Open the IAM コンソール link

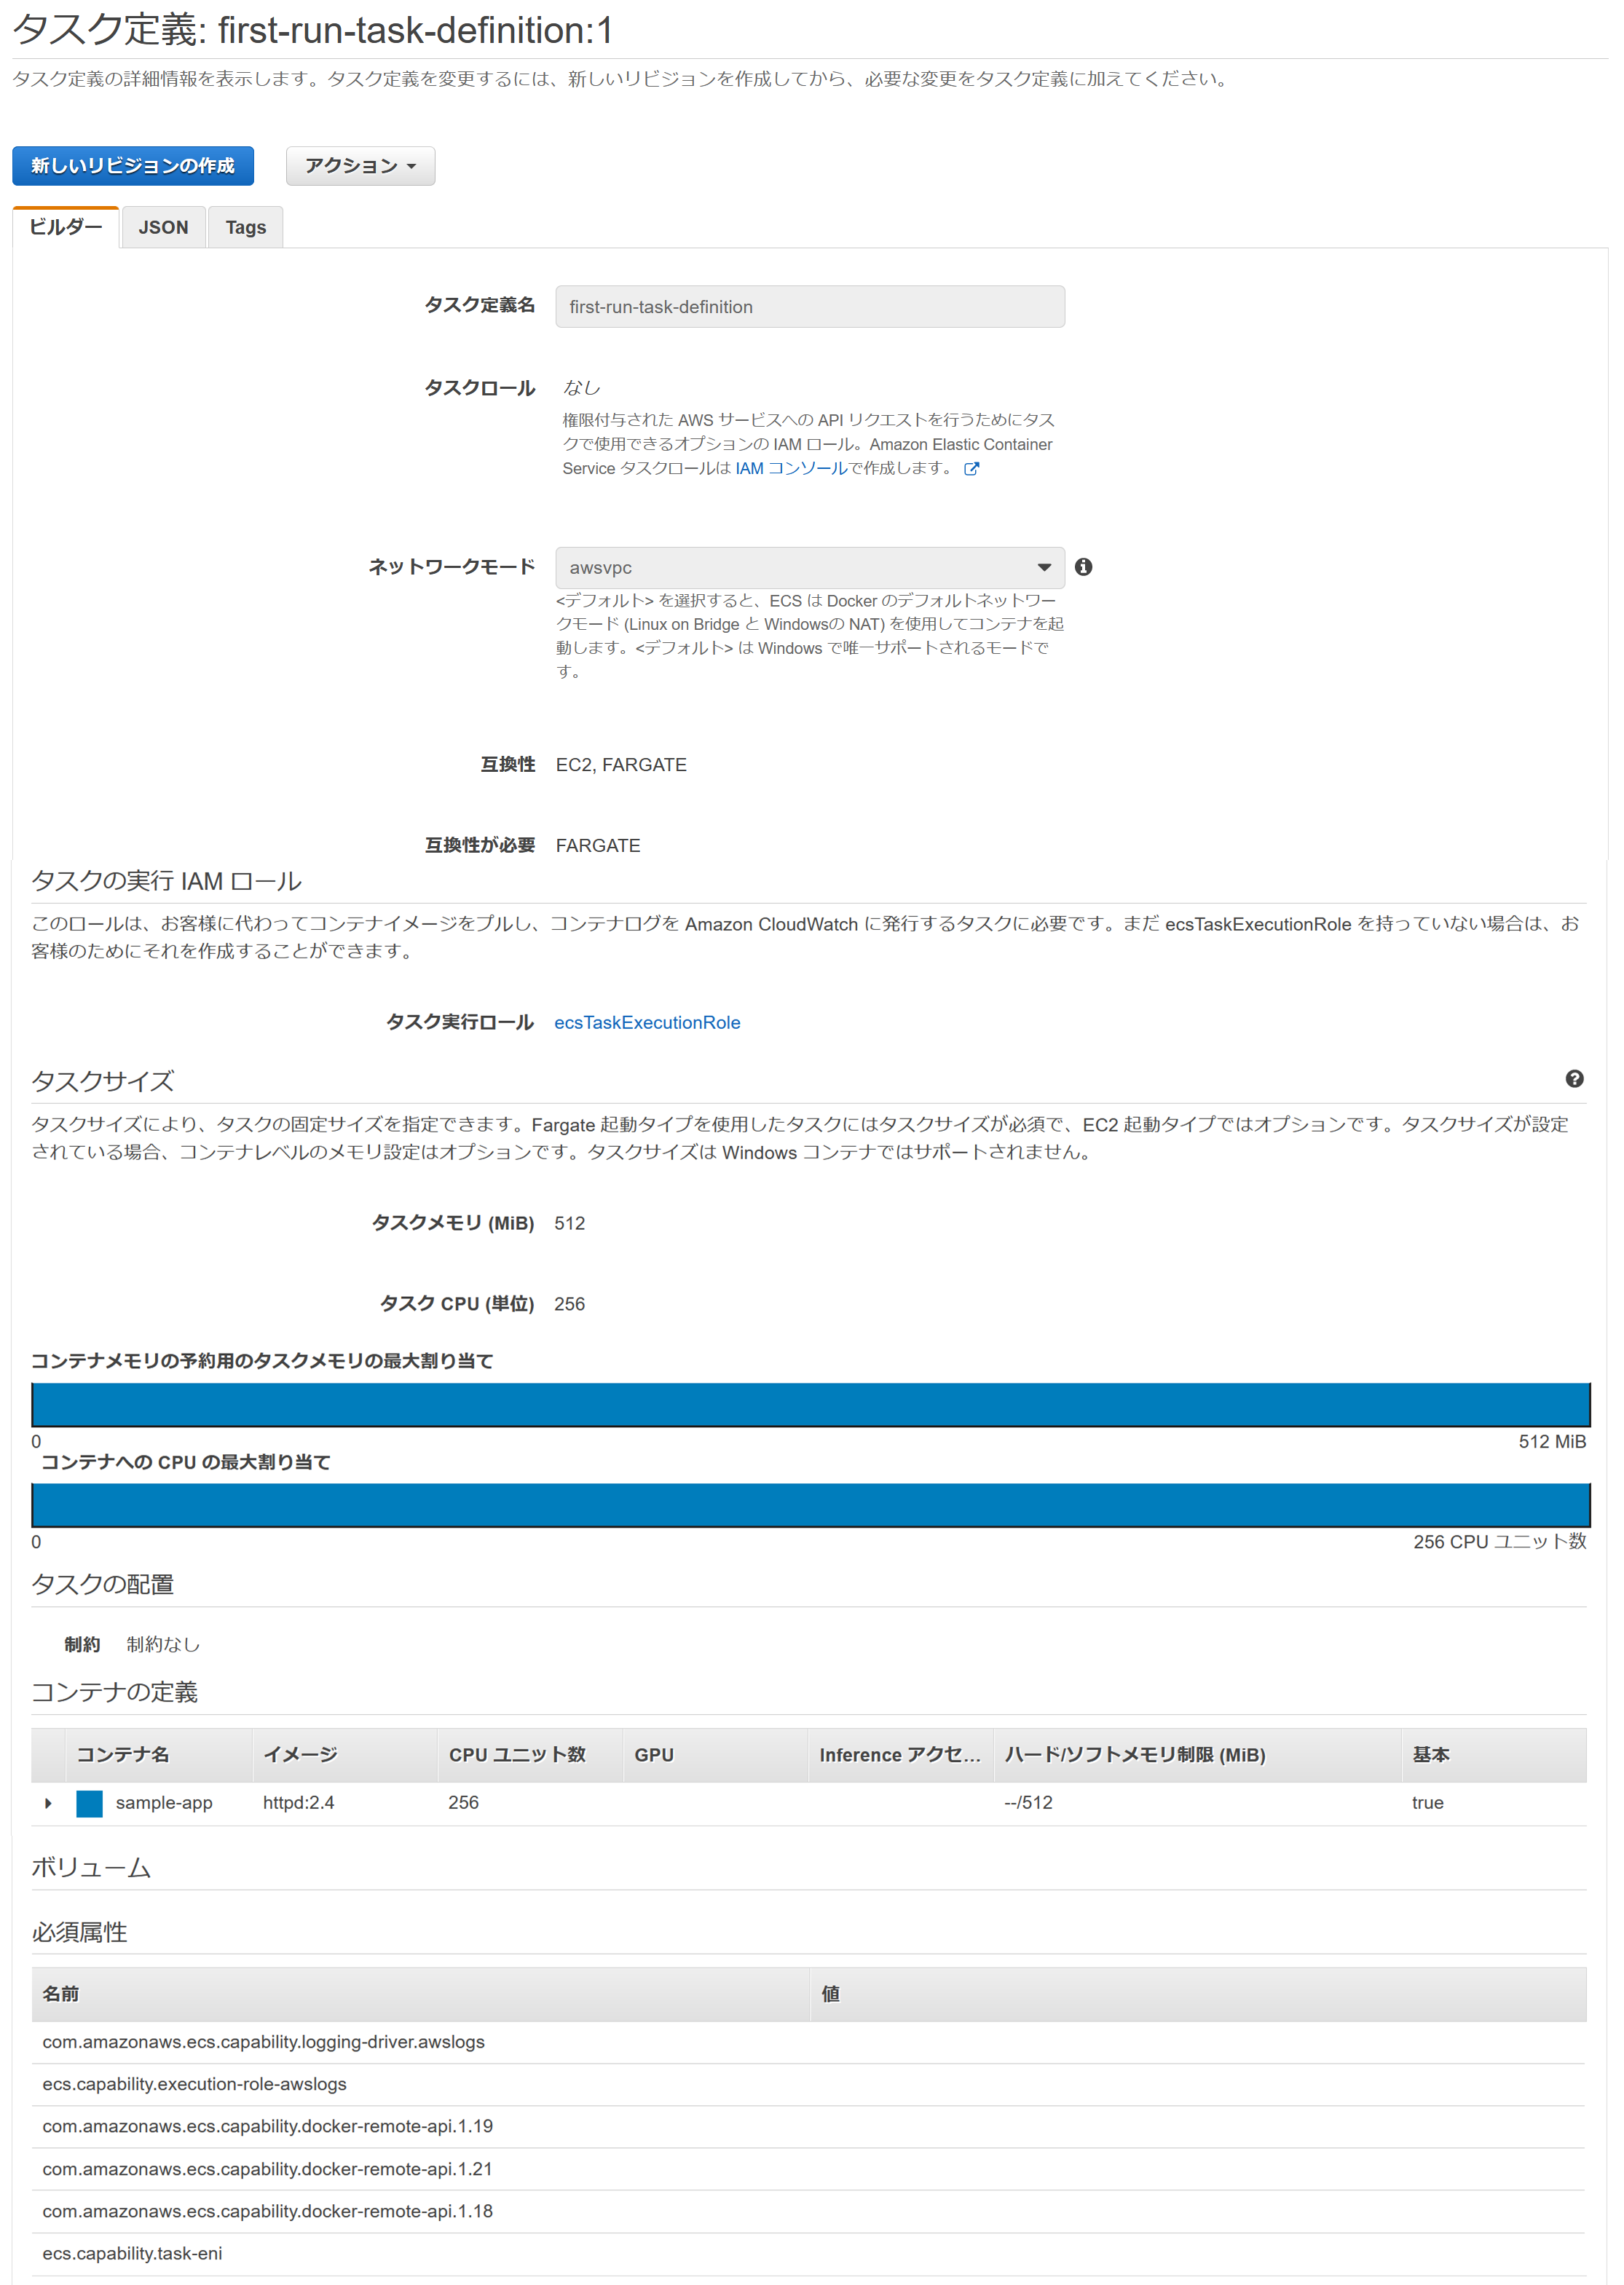click(791, 468)
